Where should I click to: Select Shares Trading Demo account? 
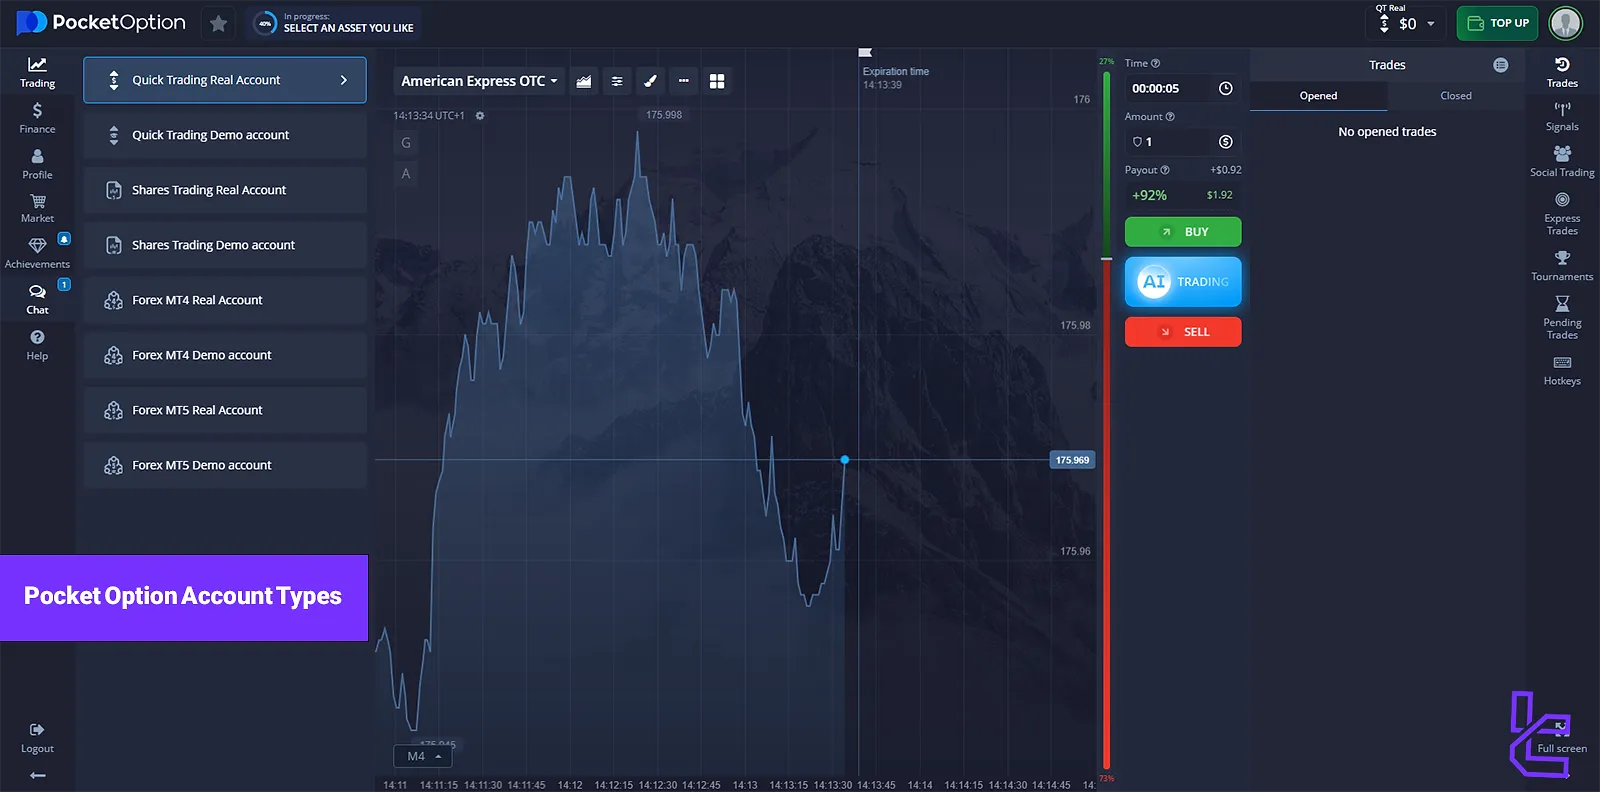(x=225, y=245)
